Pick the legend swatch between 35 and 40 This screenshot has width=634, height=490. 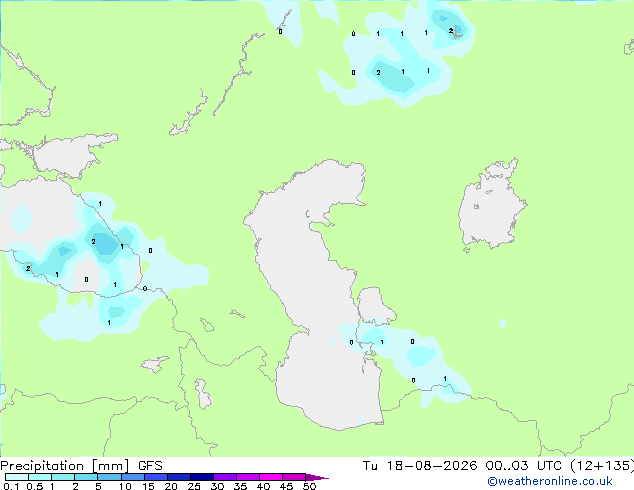247,477
